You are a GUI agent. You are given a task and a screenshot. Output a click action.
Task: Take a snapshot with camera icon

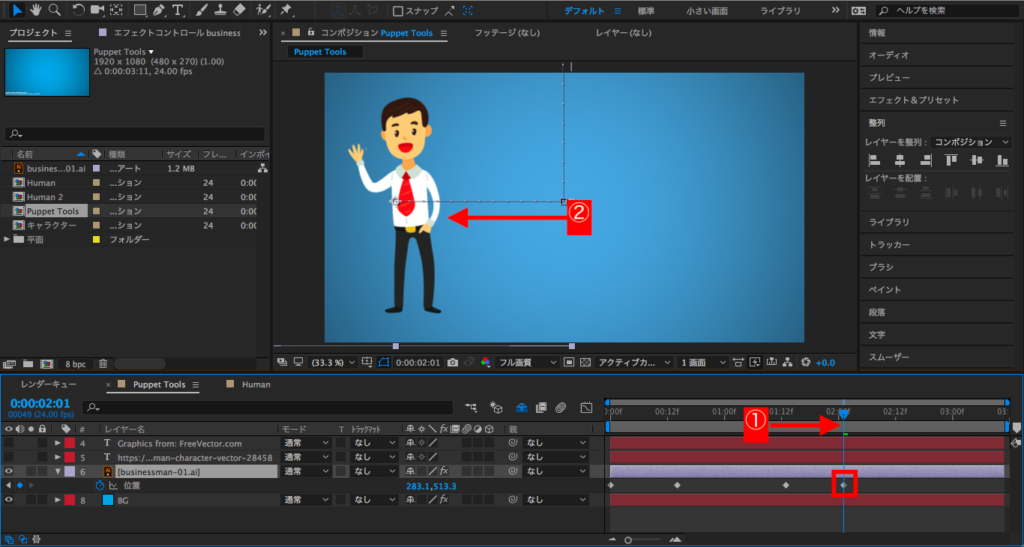(453, 362)
